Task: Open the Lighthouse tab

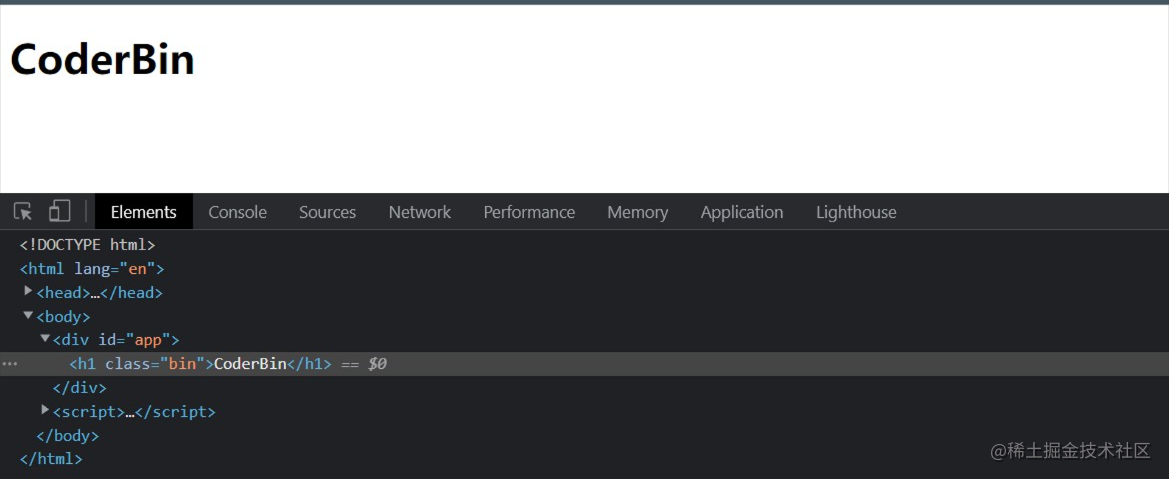Action: click(855, 212)
